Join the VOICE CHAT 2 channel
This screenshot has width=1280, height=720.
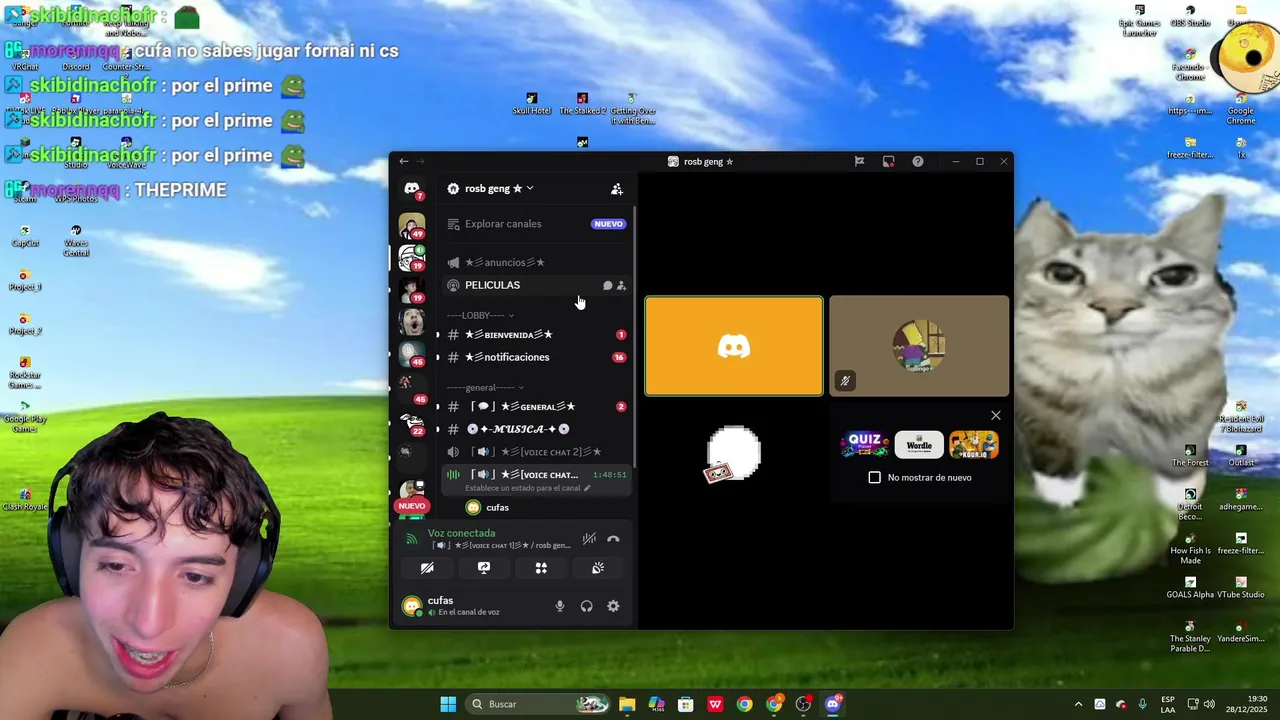[x=536, y=452]
